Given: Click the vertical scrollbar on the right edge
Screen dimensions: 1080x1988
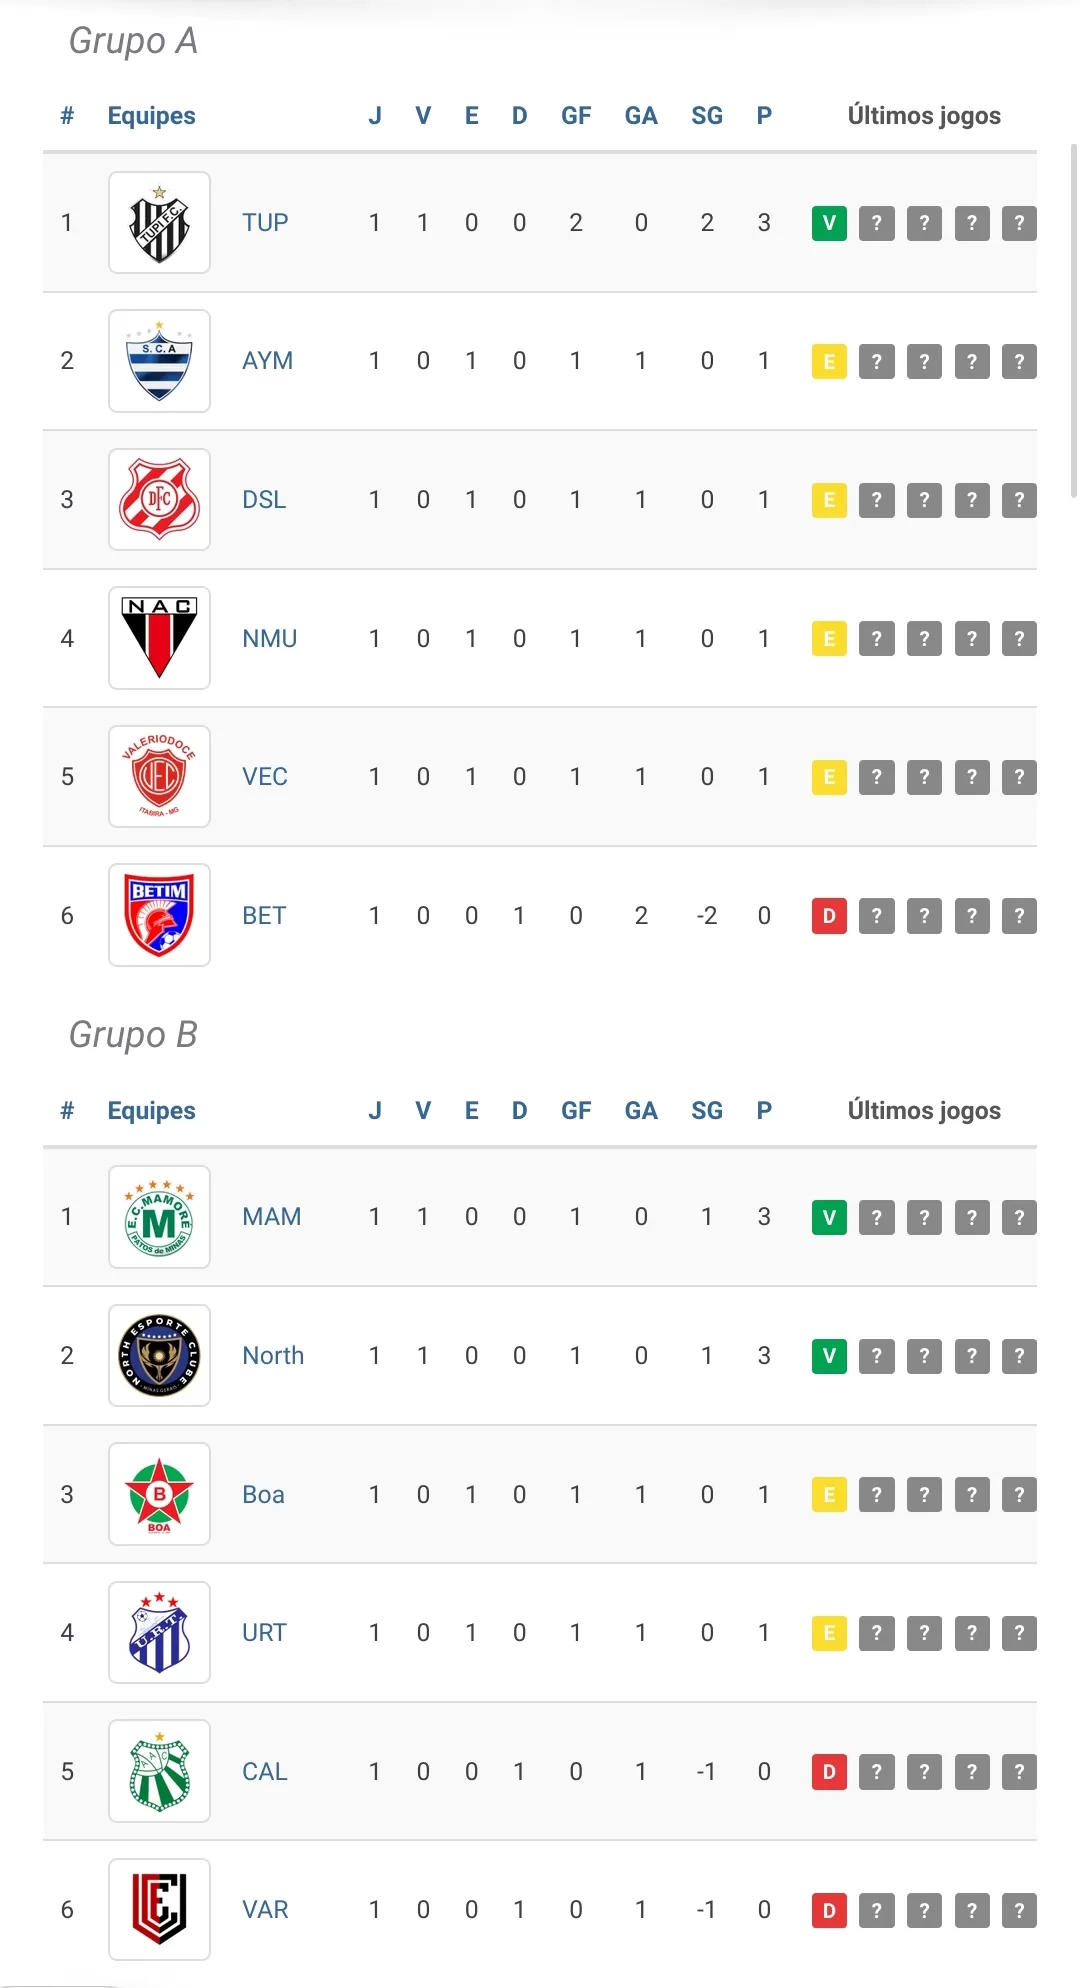Looking at the screenshot, I should pos(1073,320).
